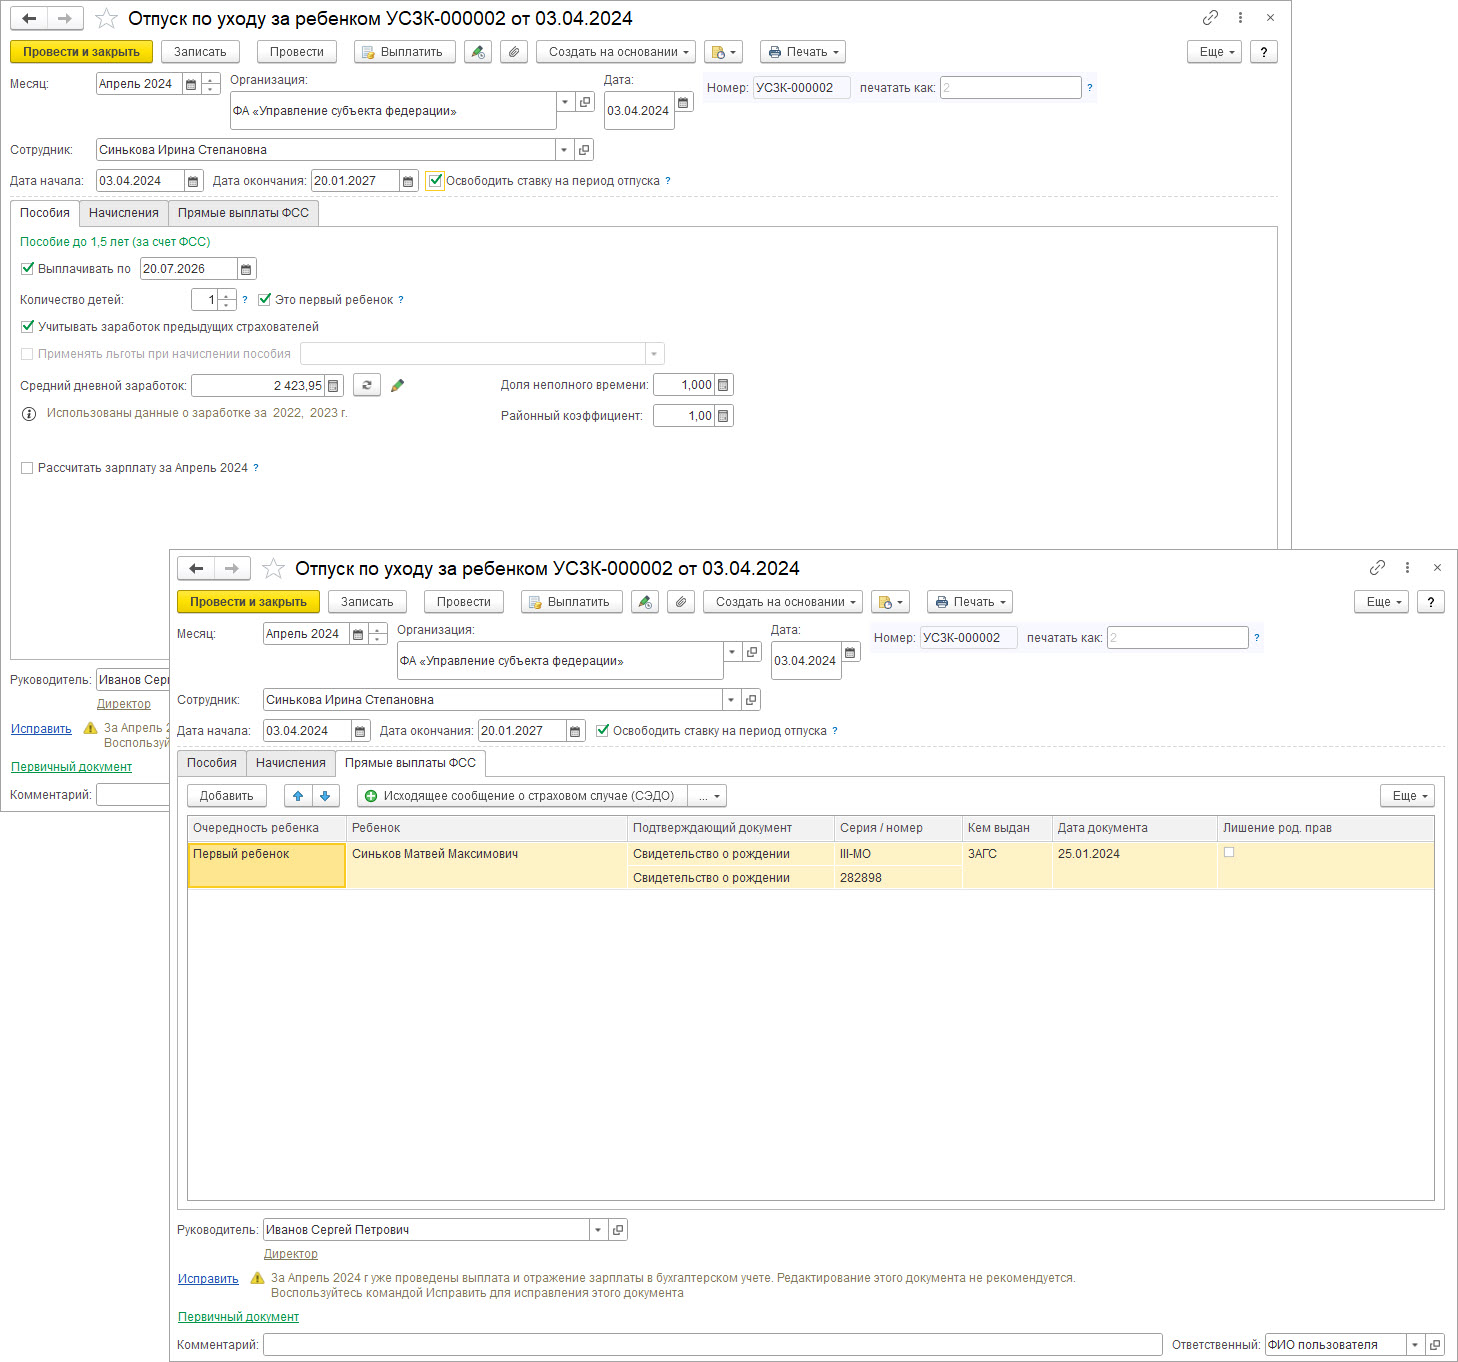The width and height of the screenshot is (1458, 1362).
Task: Open calendar for Дата окончания in rear window
Action: tap(408, 181)
